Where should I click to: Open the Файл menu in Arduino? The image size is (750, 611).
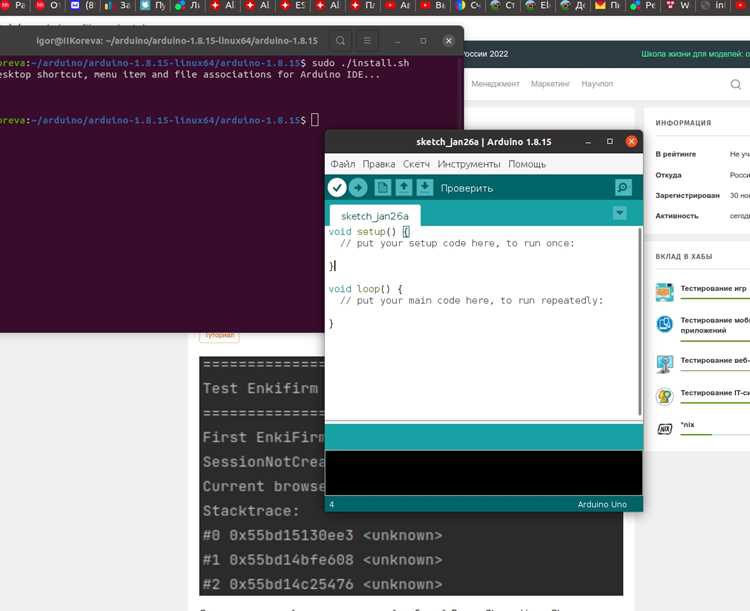342,164
